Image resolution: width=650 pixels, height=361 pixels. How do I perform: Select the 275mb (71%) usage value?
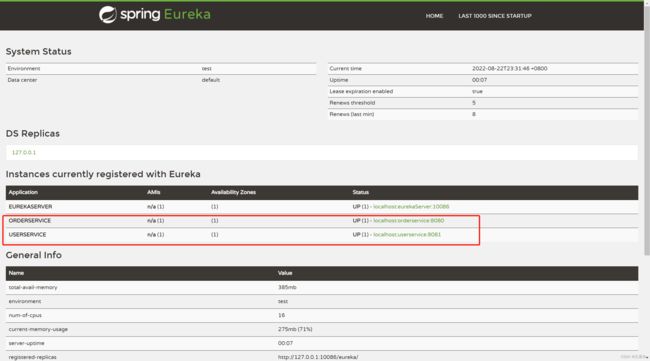tap(295, 329)
